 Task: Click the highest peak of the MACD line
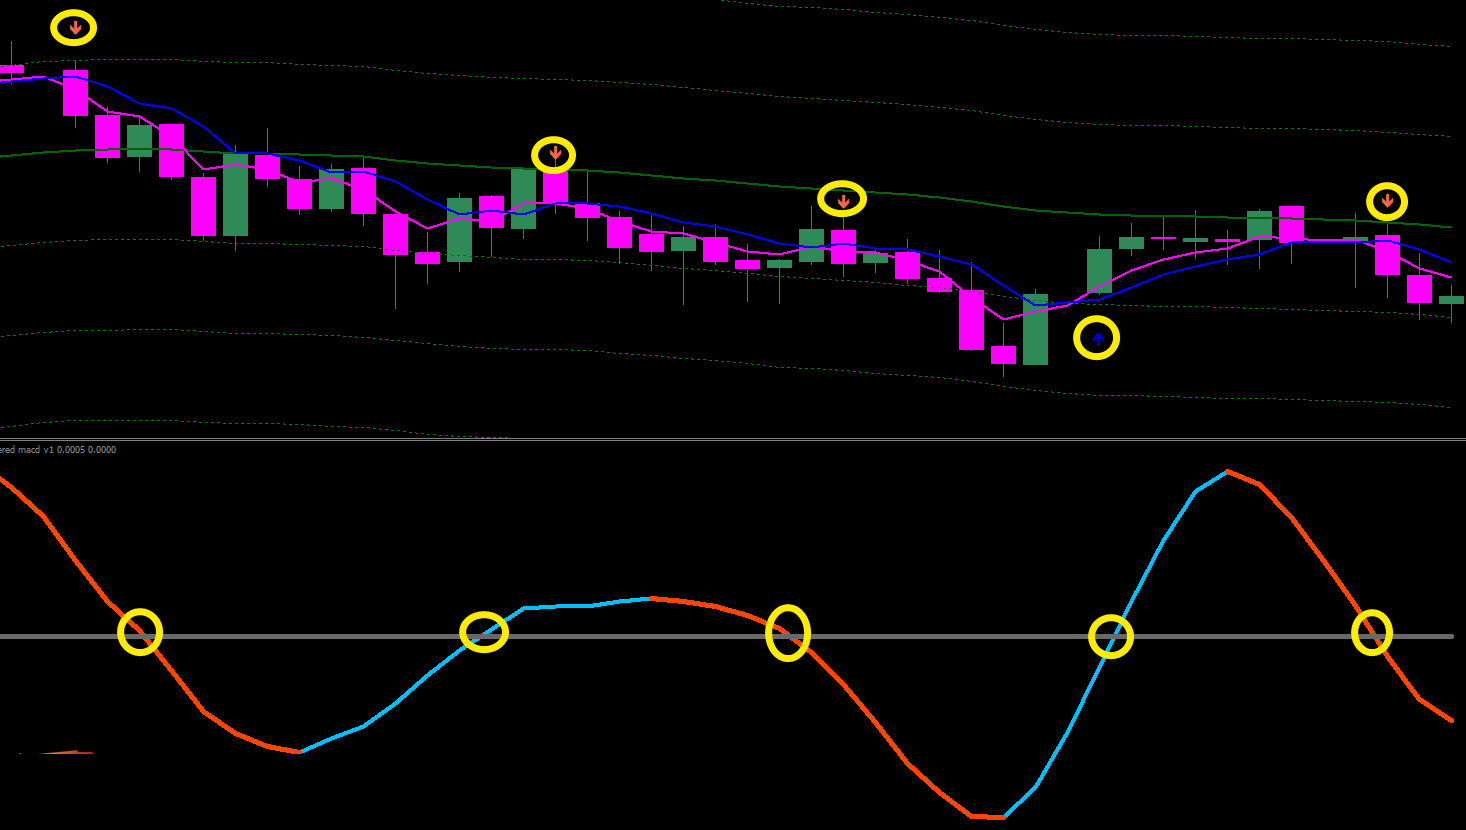tap(1226, 471)
